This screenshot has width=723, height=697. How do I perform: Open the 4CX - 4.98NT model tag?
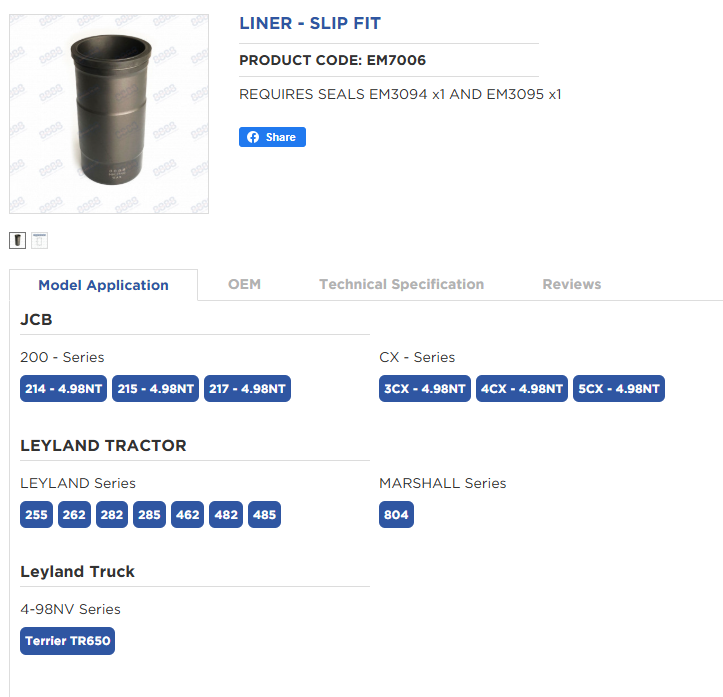[x=522, y=389]
